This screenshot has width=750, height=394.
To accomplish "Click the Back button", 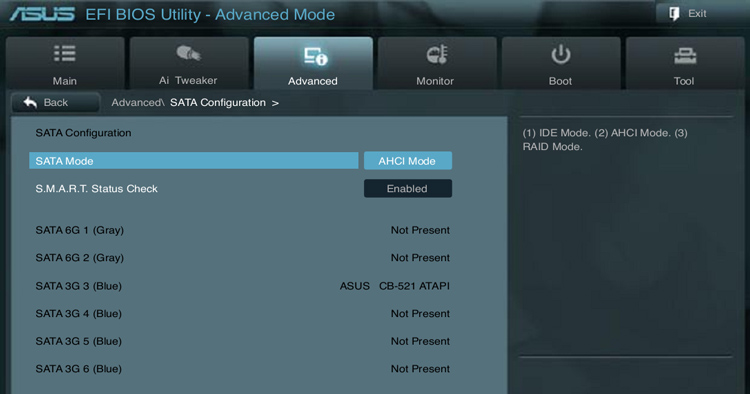I will coord(55,102).
